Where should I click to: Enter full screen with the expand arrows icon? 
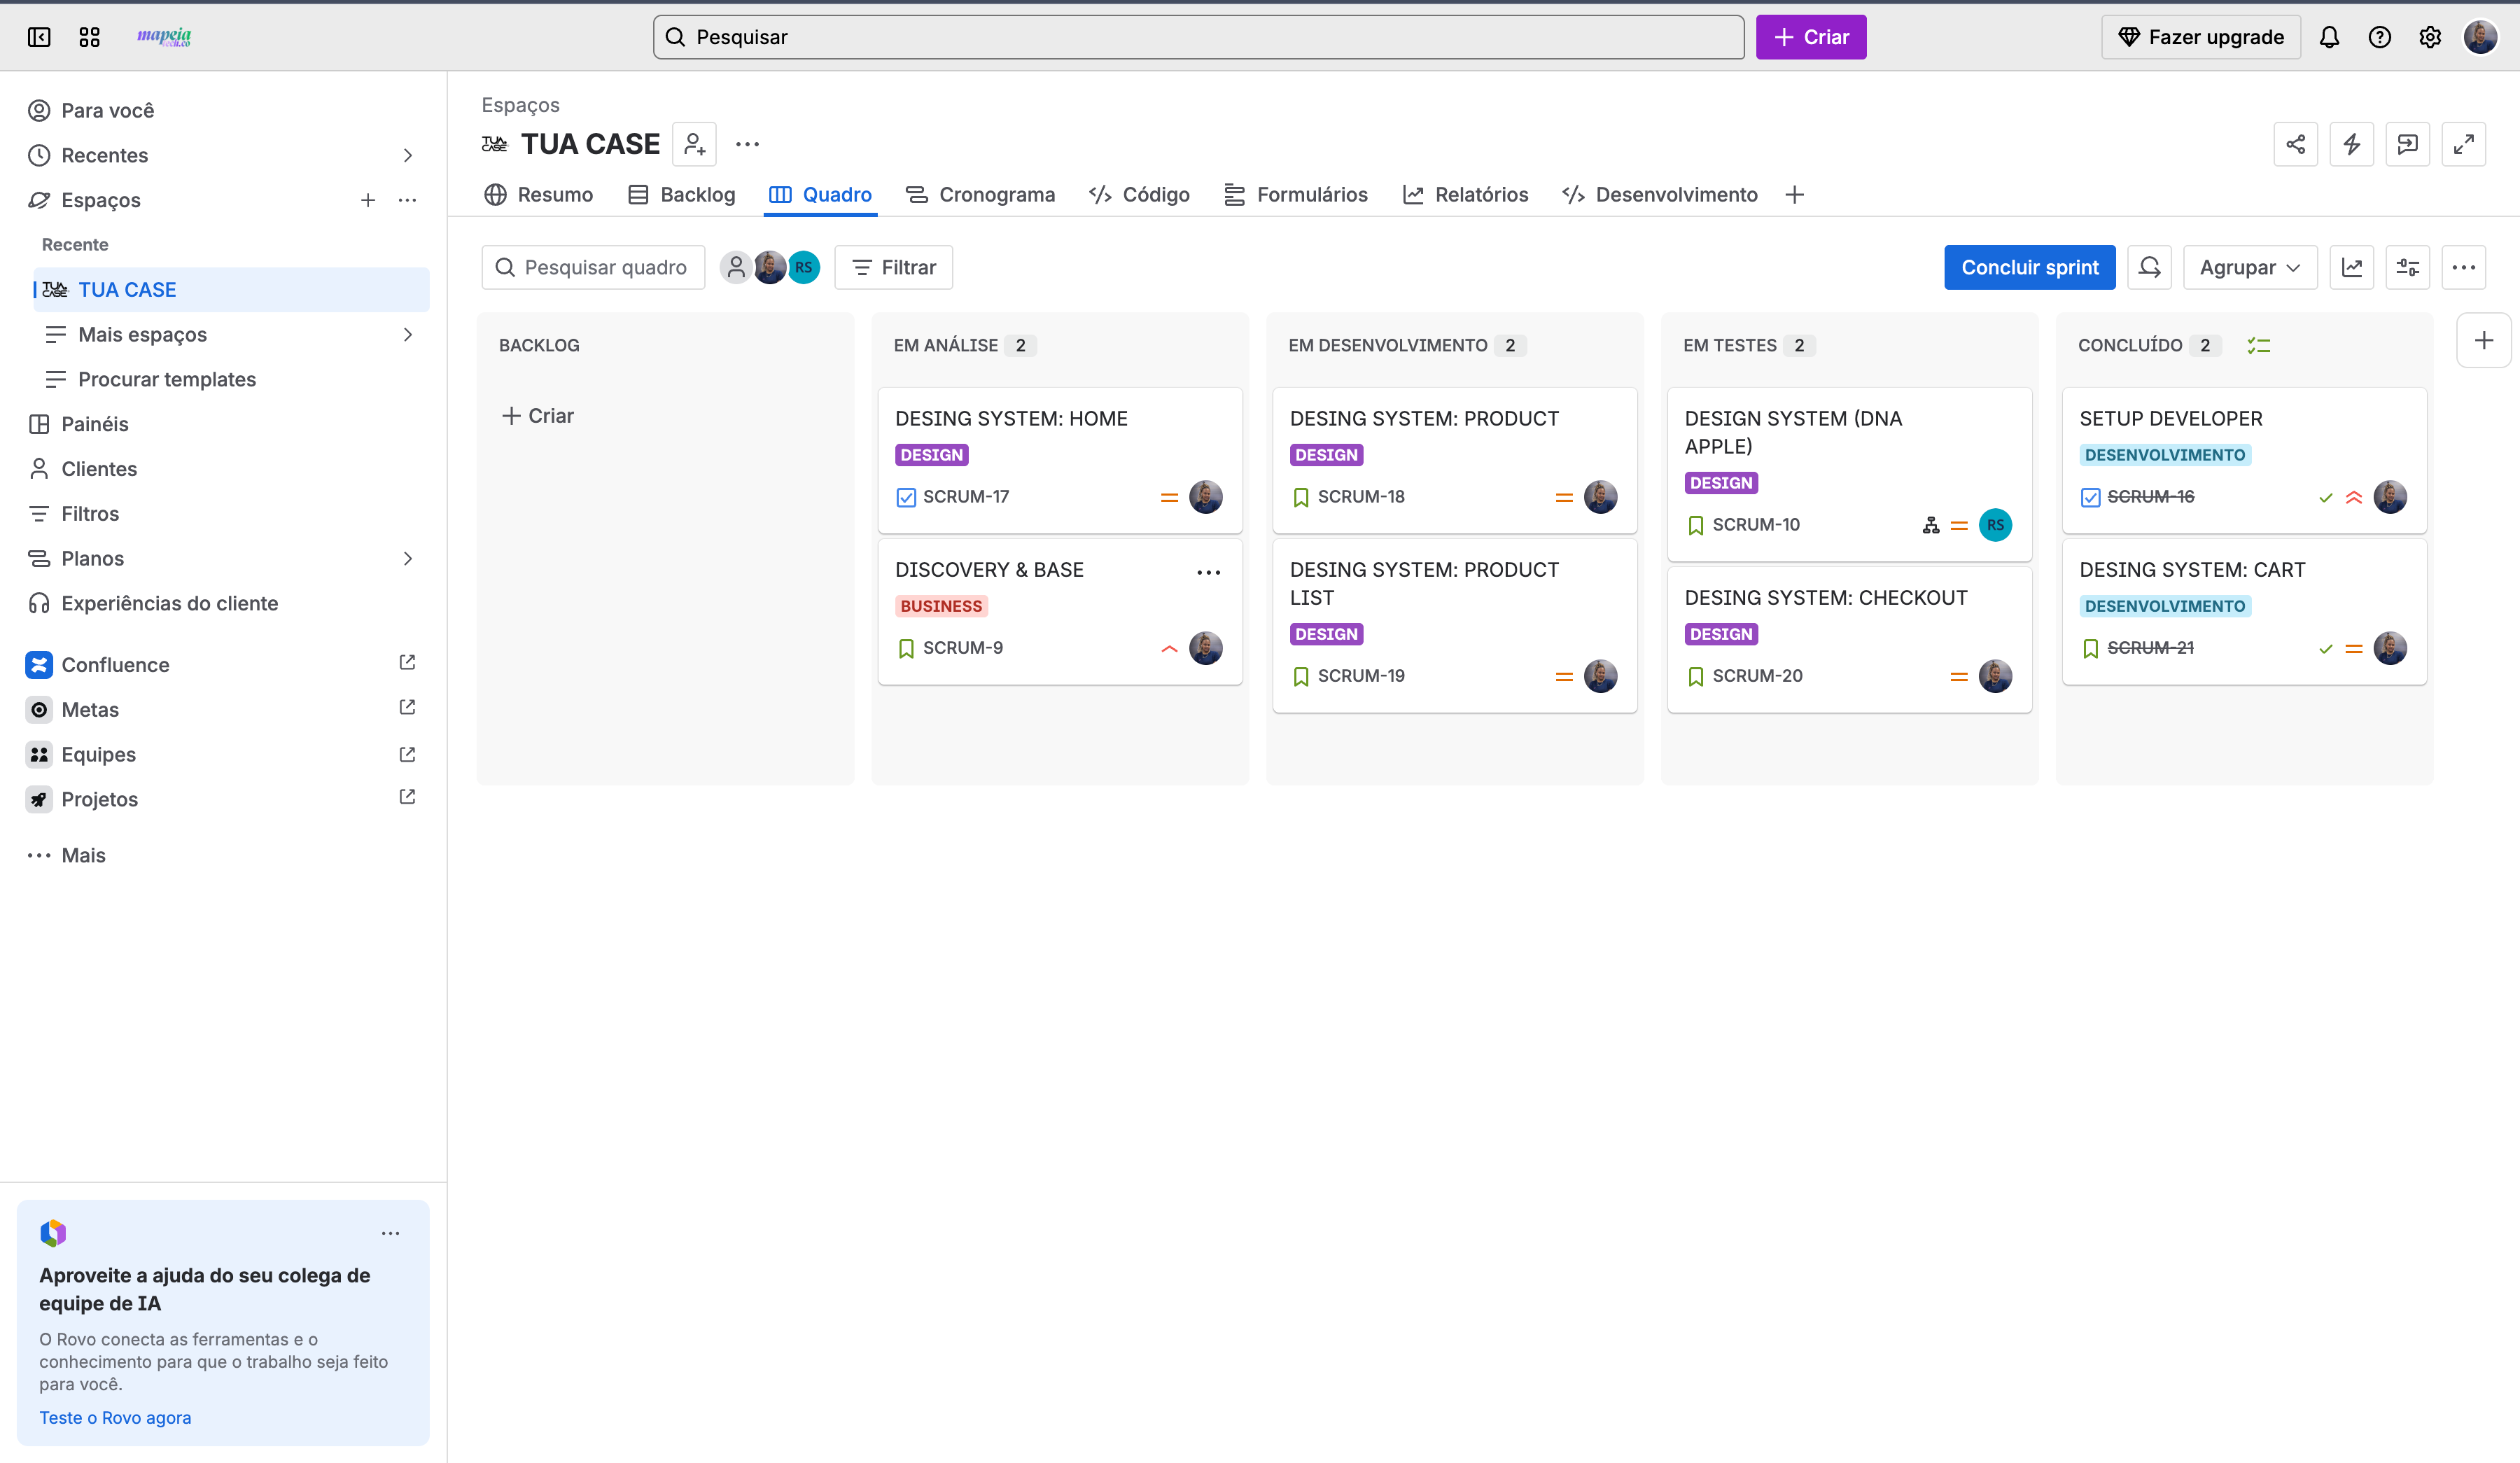(2463, 144)
